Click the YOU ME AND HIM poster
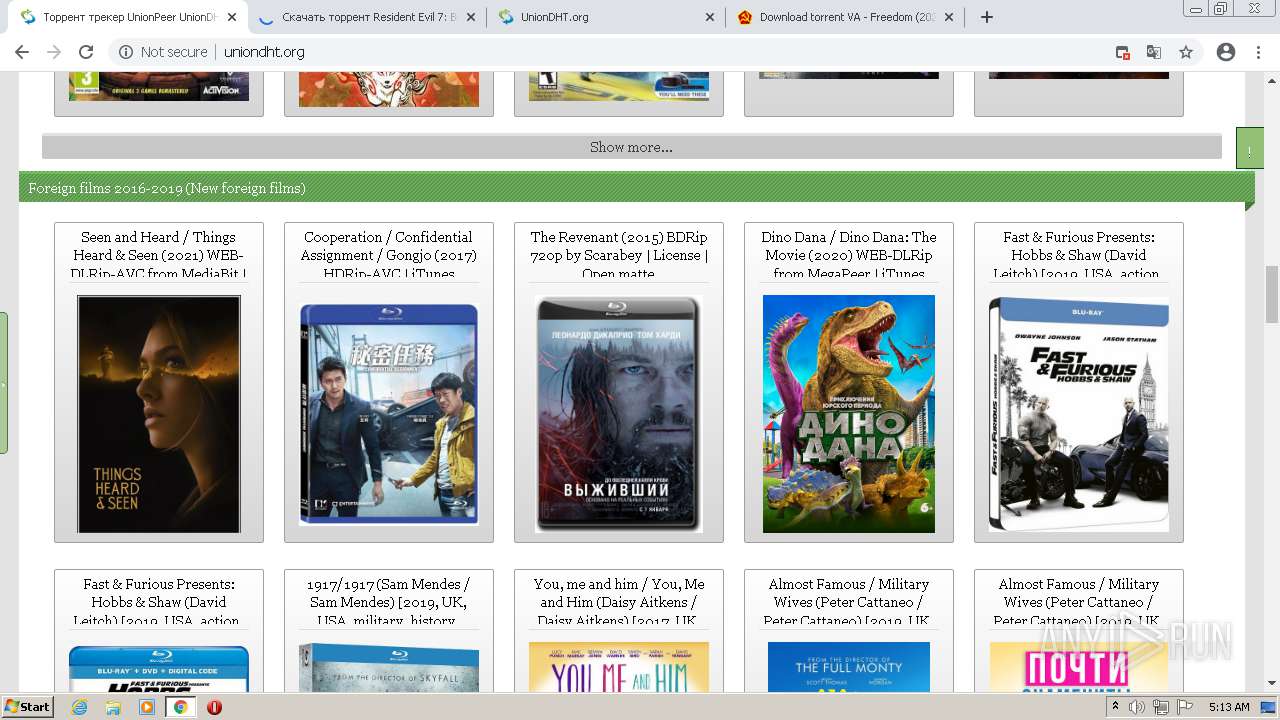Image resolution: width=1280 pixels, height=720 pixels. click(619, 667)
